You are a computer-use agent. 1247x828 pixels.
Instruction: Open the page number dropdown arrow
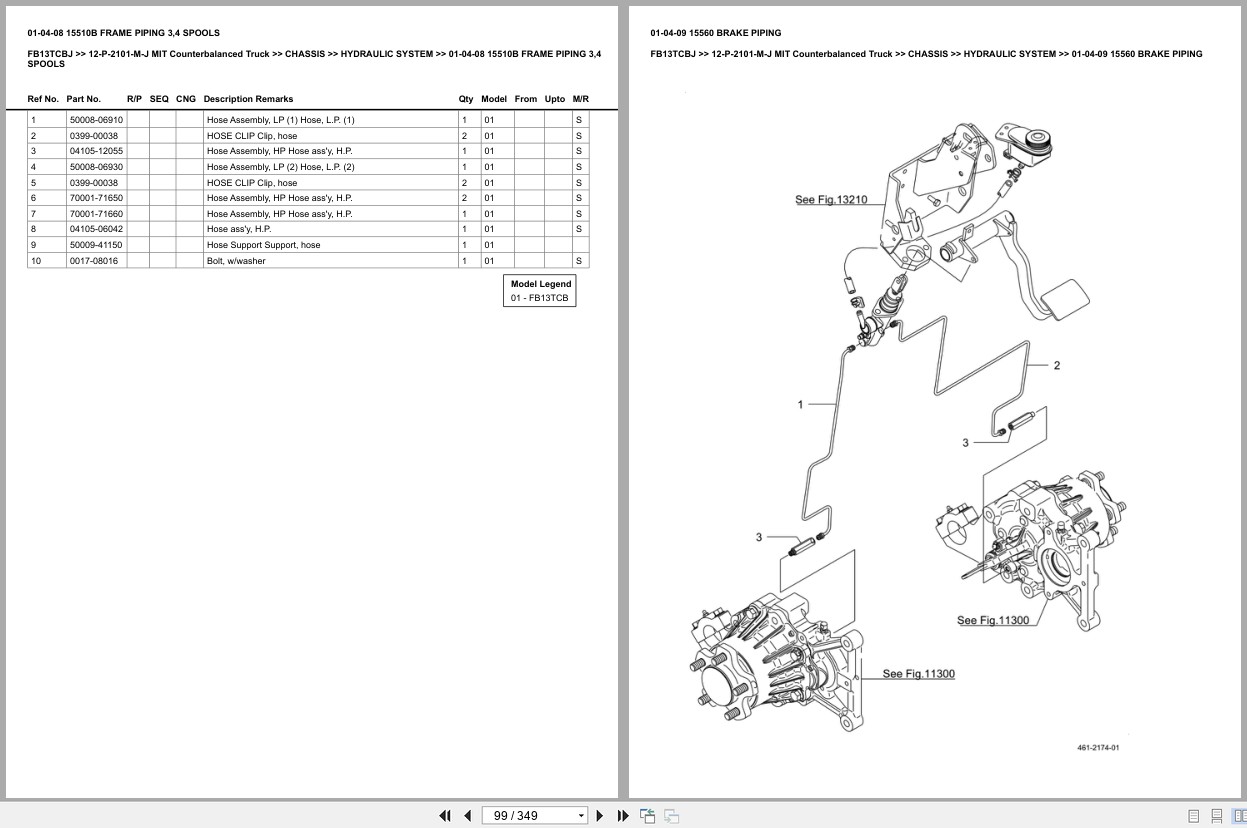point(581,816)
